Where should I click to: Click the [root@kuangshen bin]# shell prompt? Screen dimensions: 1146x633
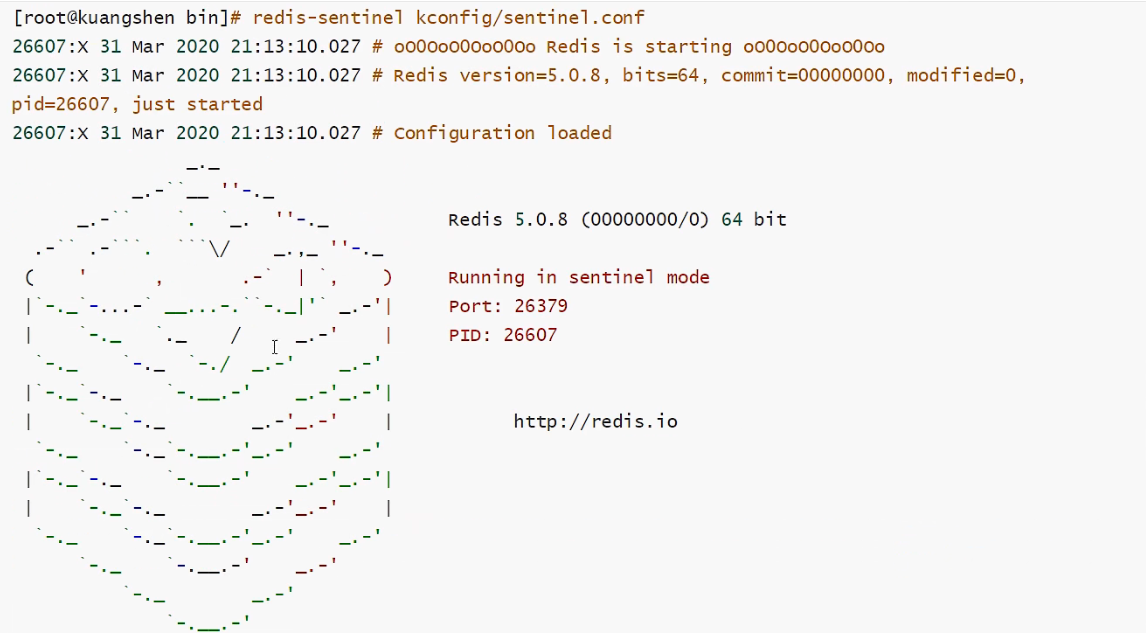point(126,18)
